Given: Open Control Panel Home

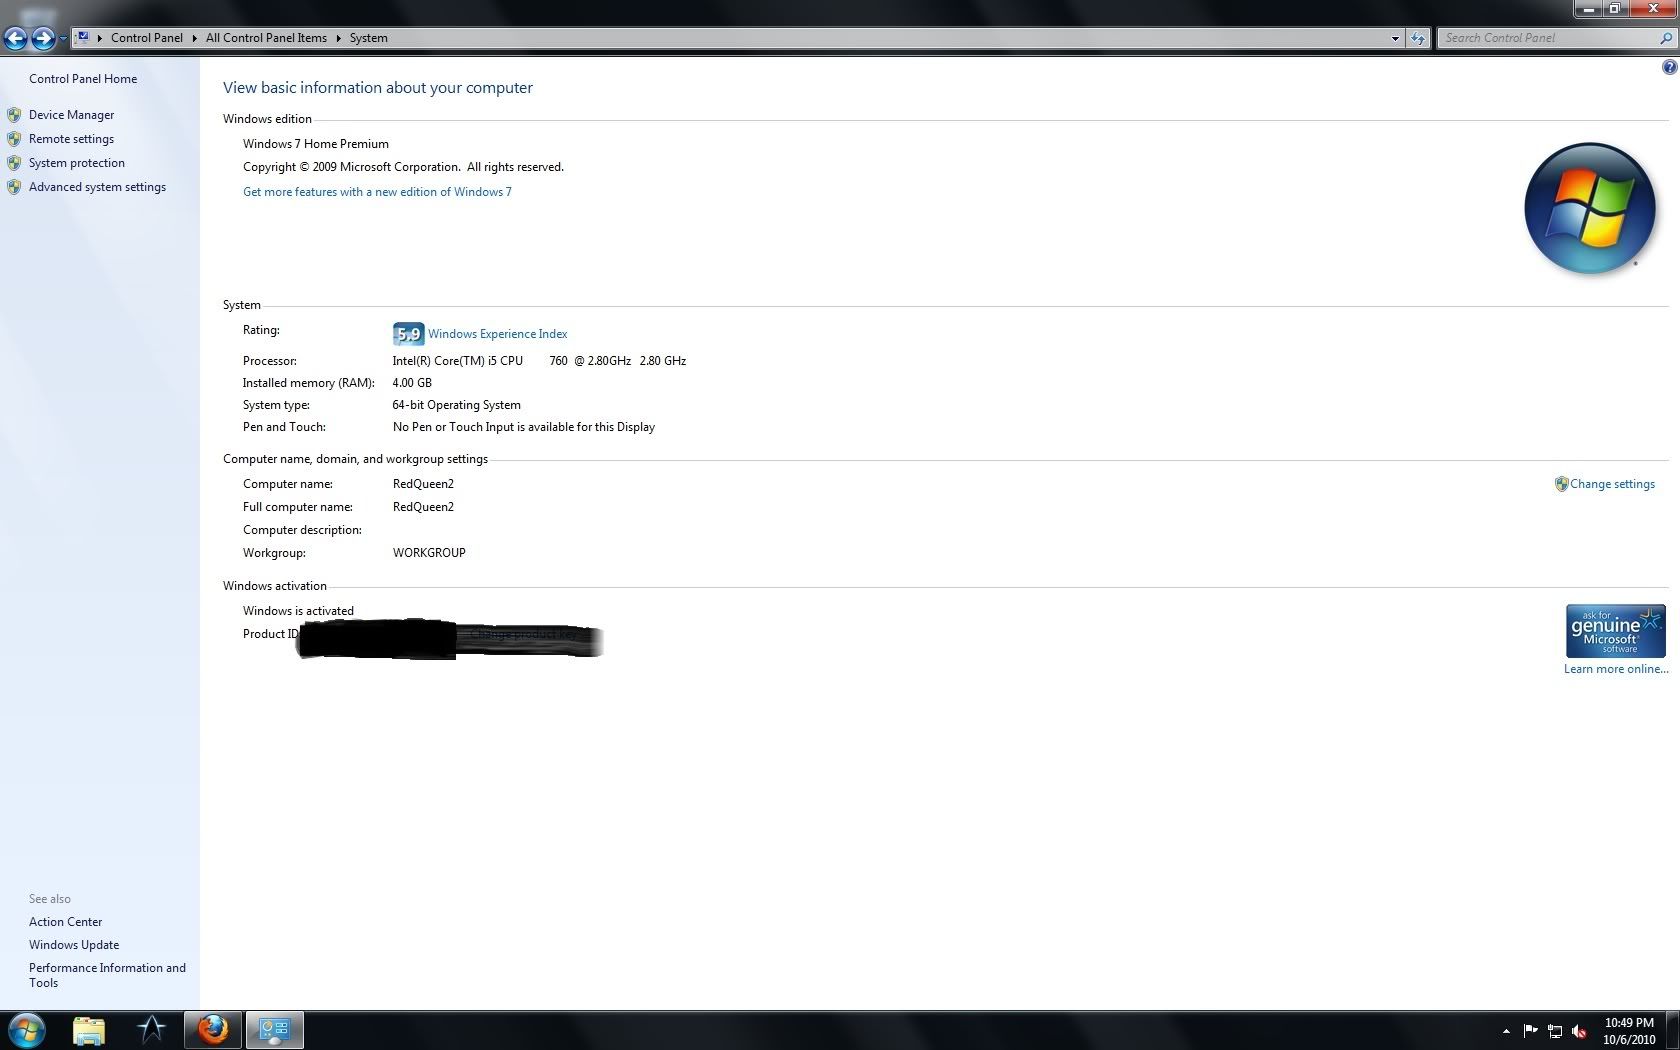Looking at the screenshot, I should point(83,79).
